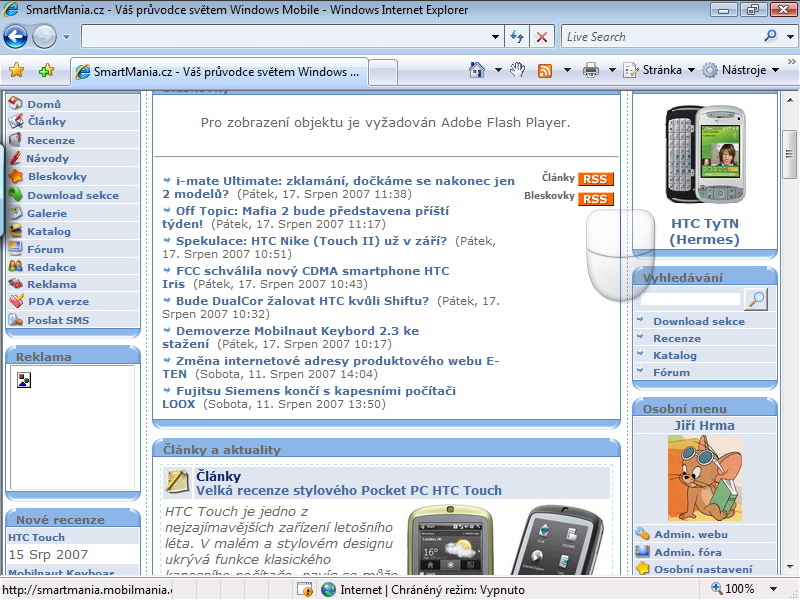This screenshot has width=800, height=600.
Task: Click the Home page toolbar icon
Action: [x=477, y=70]
